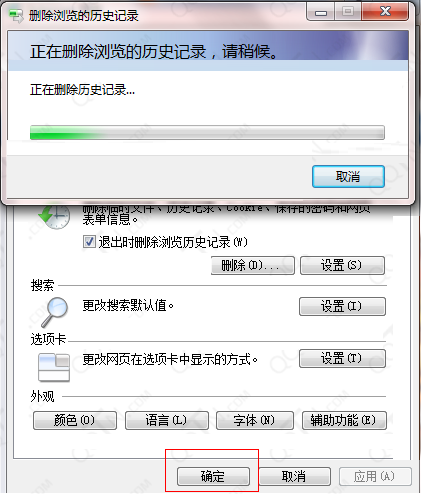This screenshot has height=494, width=421.
Task: Open search defaults 设置(I) button
Action: pos(342,306)
